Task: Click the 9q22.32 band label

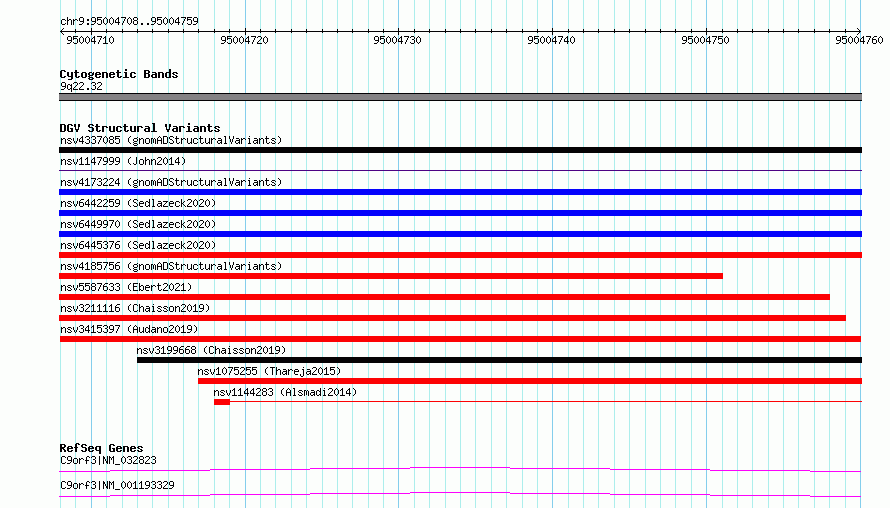Action: 81,86
